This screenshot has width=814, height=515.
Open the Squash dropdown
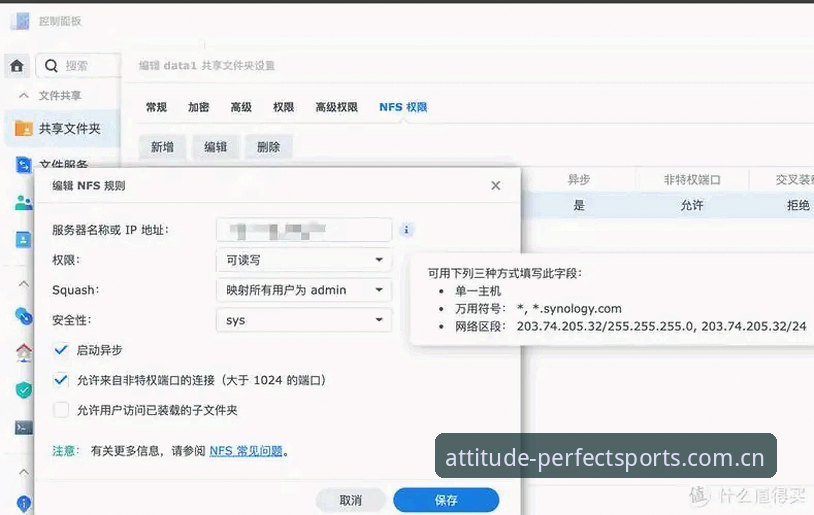[304, 290]
